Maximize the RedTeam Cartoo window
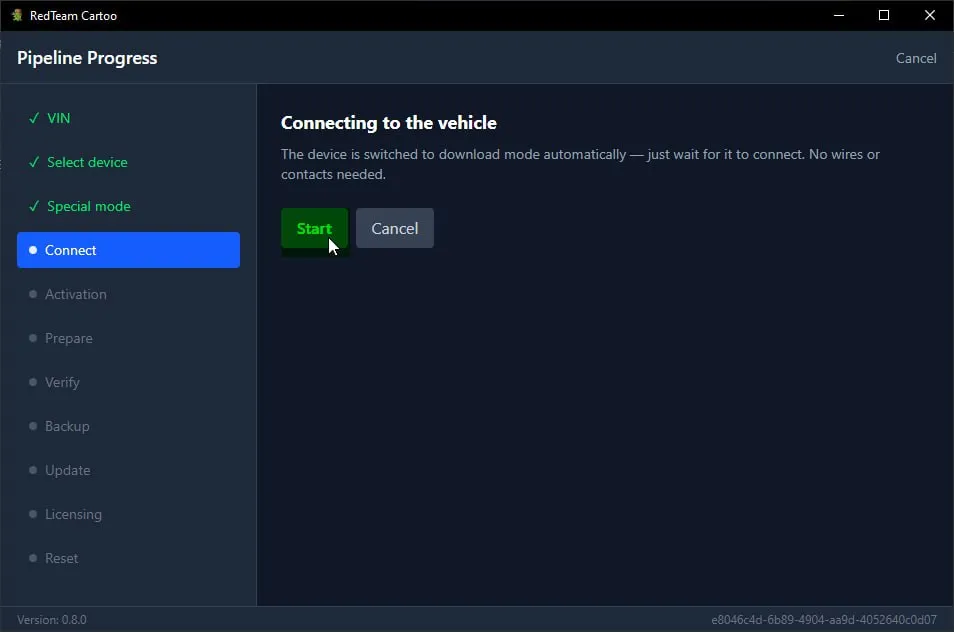 (x=884, y=15)
